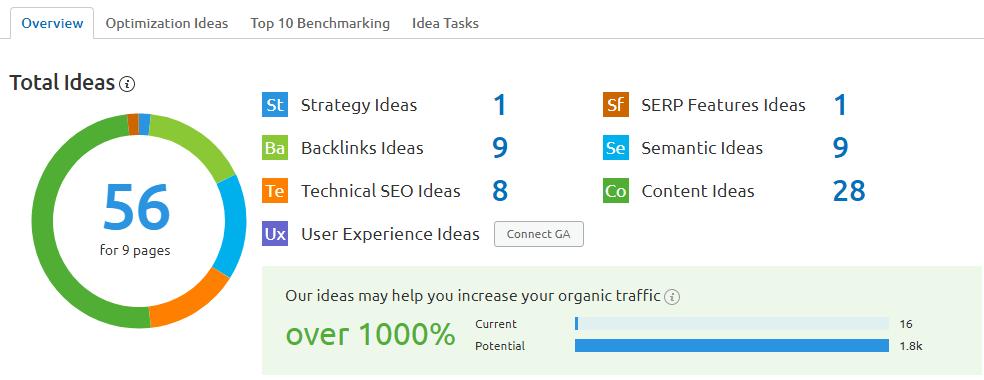This screenshot has height=380, width=984.
Task: Click the light green Ba Backlinks icon
Action: (x=275, y=148)
